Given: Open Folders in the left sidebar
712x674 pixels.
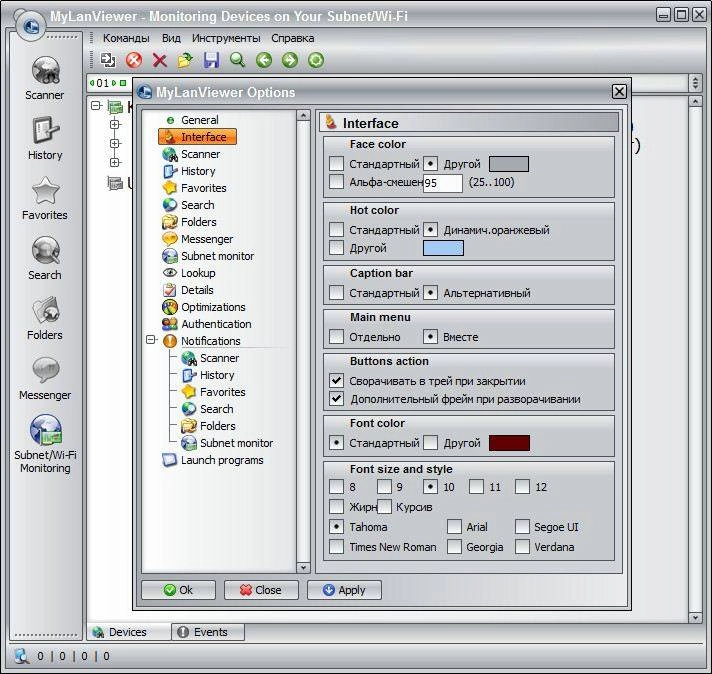Looking at the screenshot, I should [45, 310].
